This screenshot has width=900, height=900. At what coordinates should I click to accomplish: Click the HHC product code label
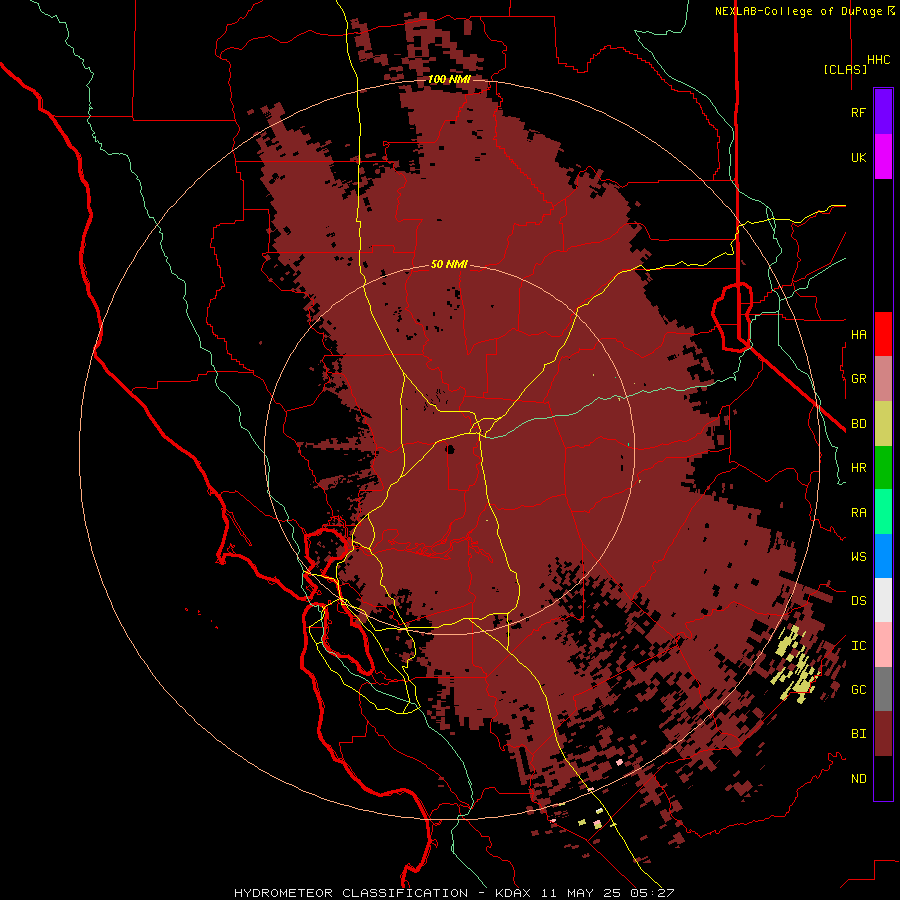(x=879, y=60)
